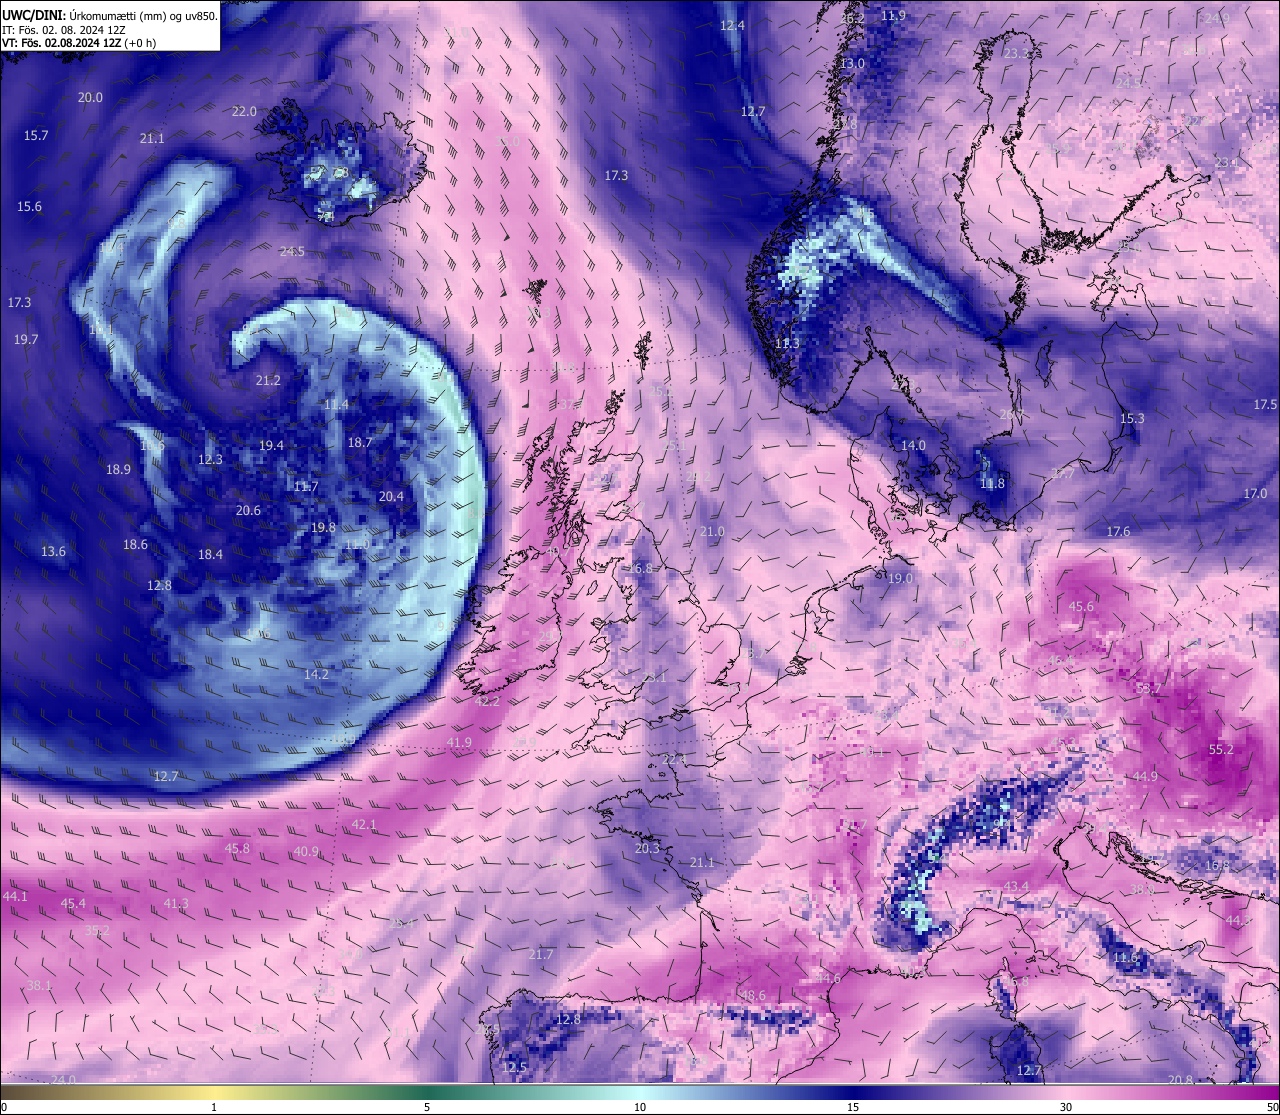Click the map value '14.0' over Denmark
This screenshot has width=1280, height=1115.
point(913,445)
